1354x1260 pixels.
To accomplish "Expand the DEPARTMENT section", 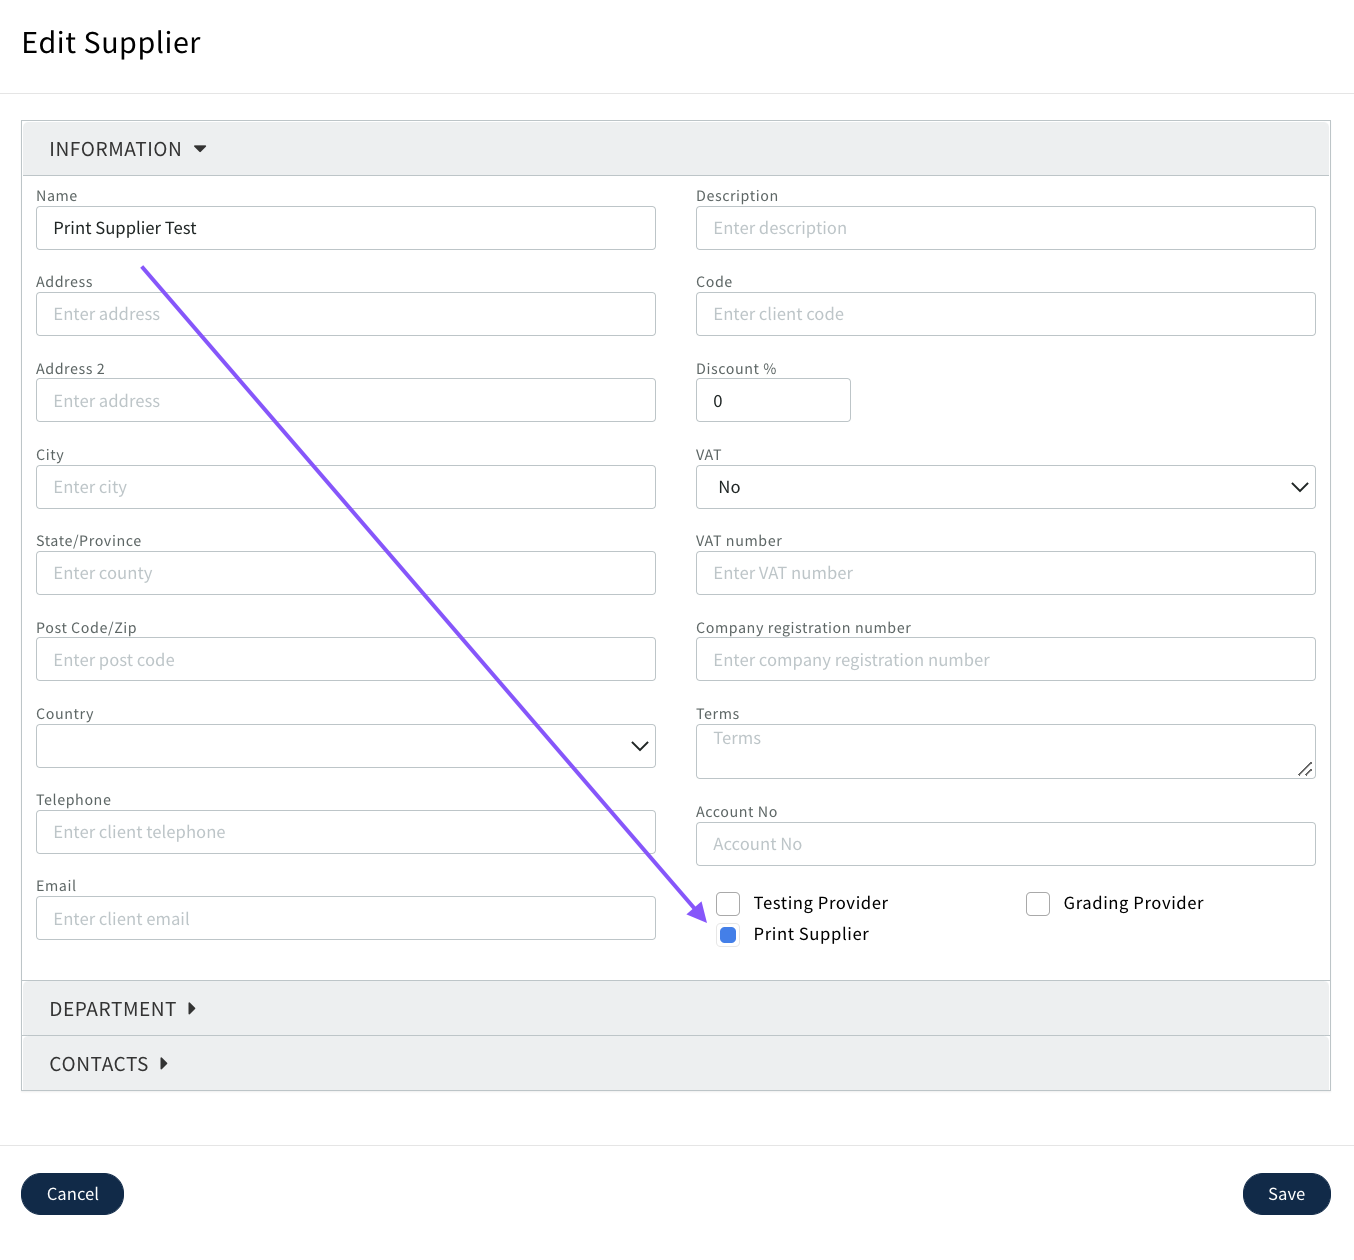I will tap(122, 1009).
